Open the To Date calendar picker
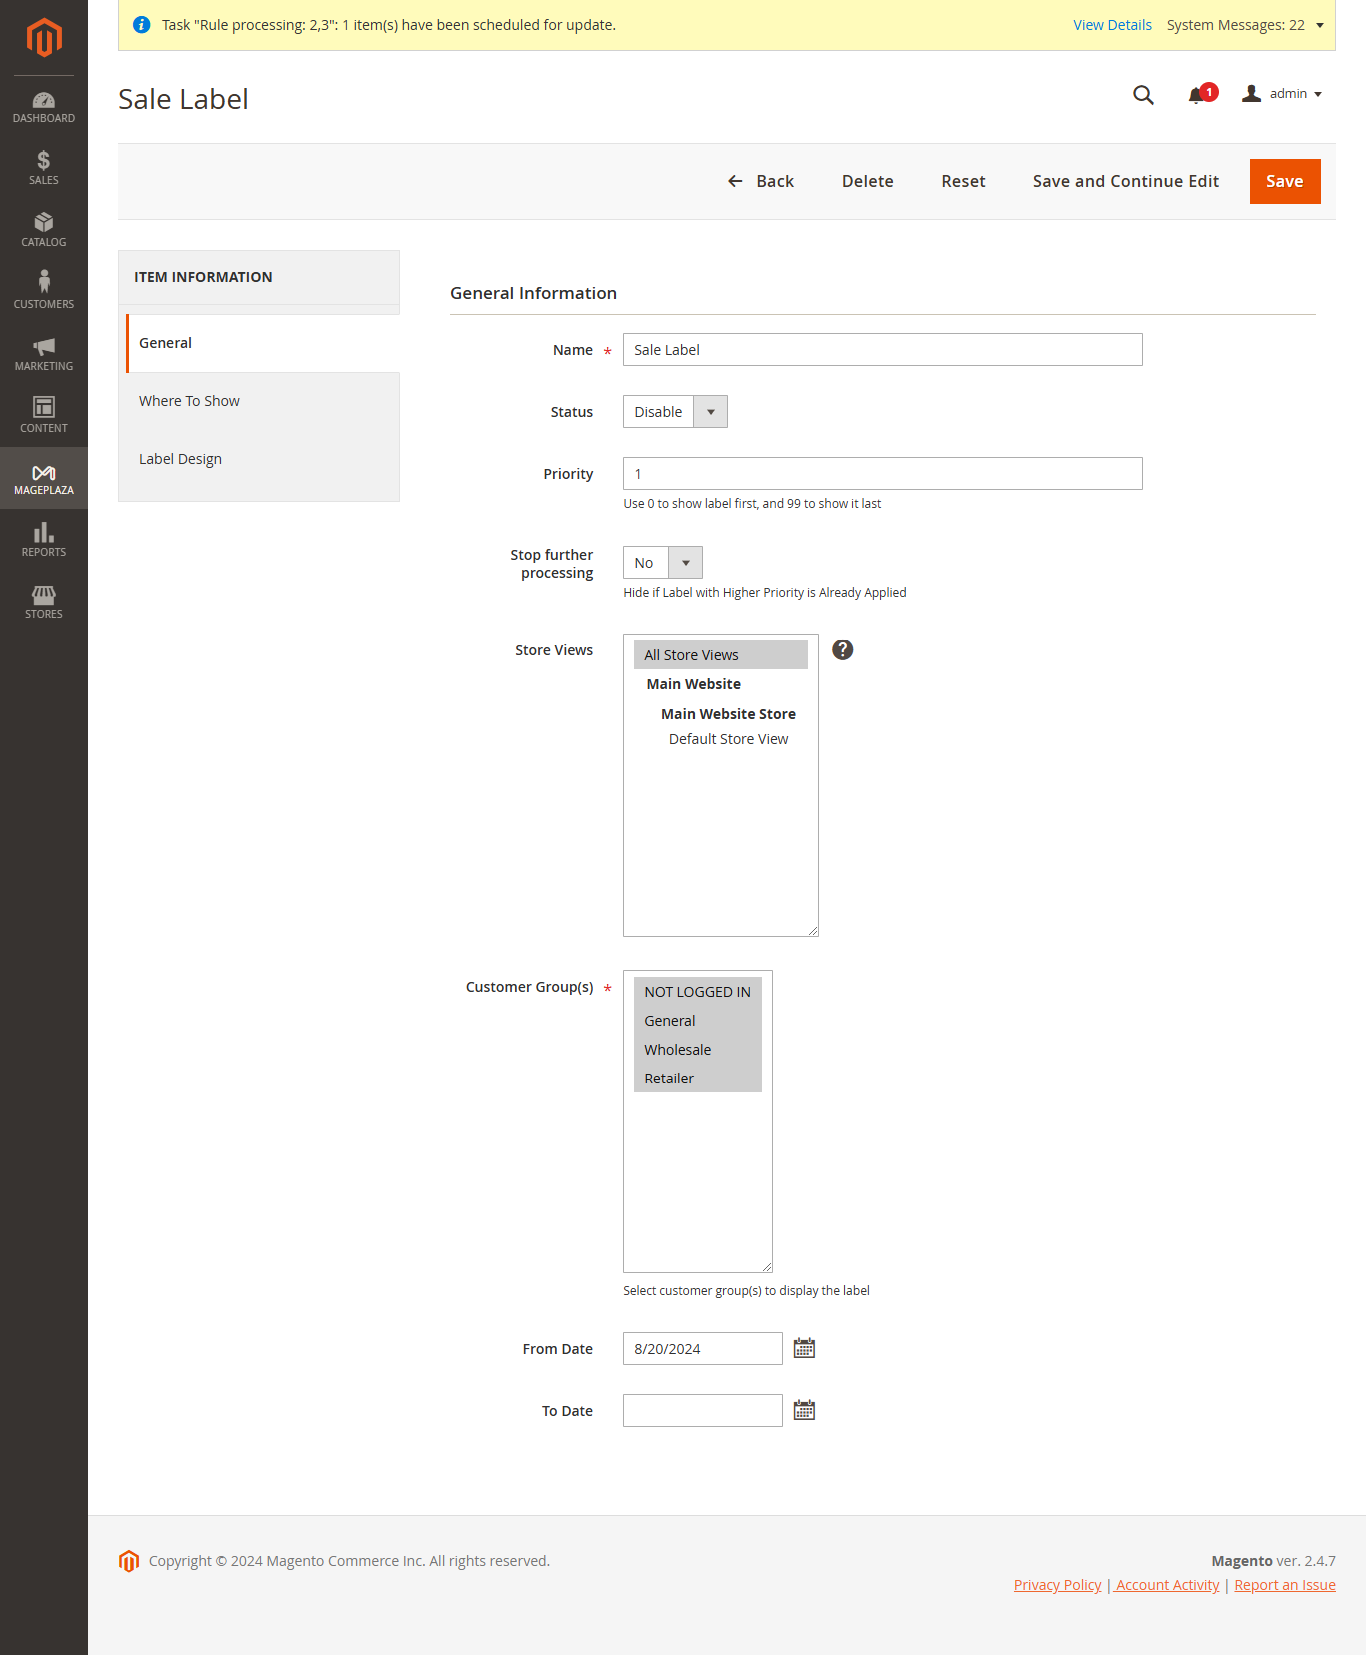The width and height of the screenshot is (1366, 1658). pos(804,1410)
